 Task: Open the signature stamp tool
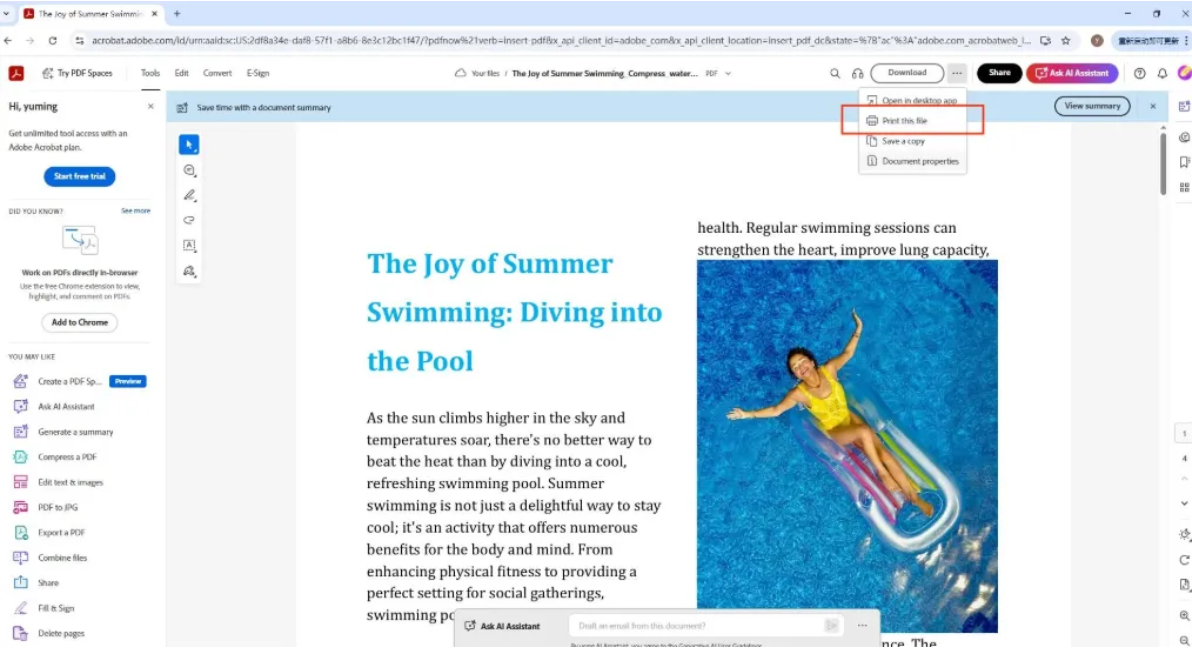(x=189, y=271)
